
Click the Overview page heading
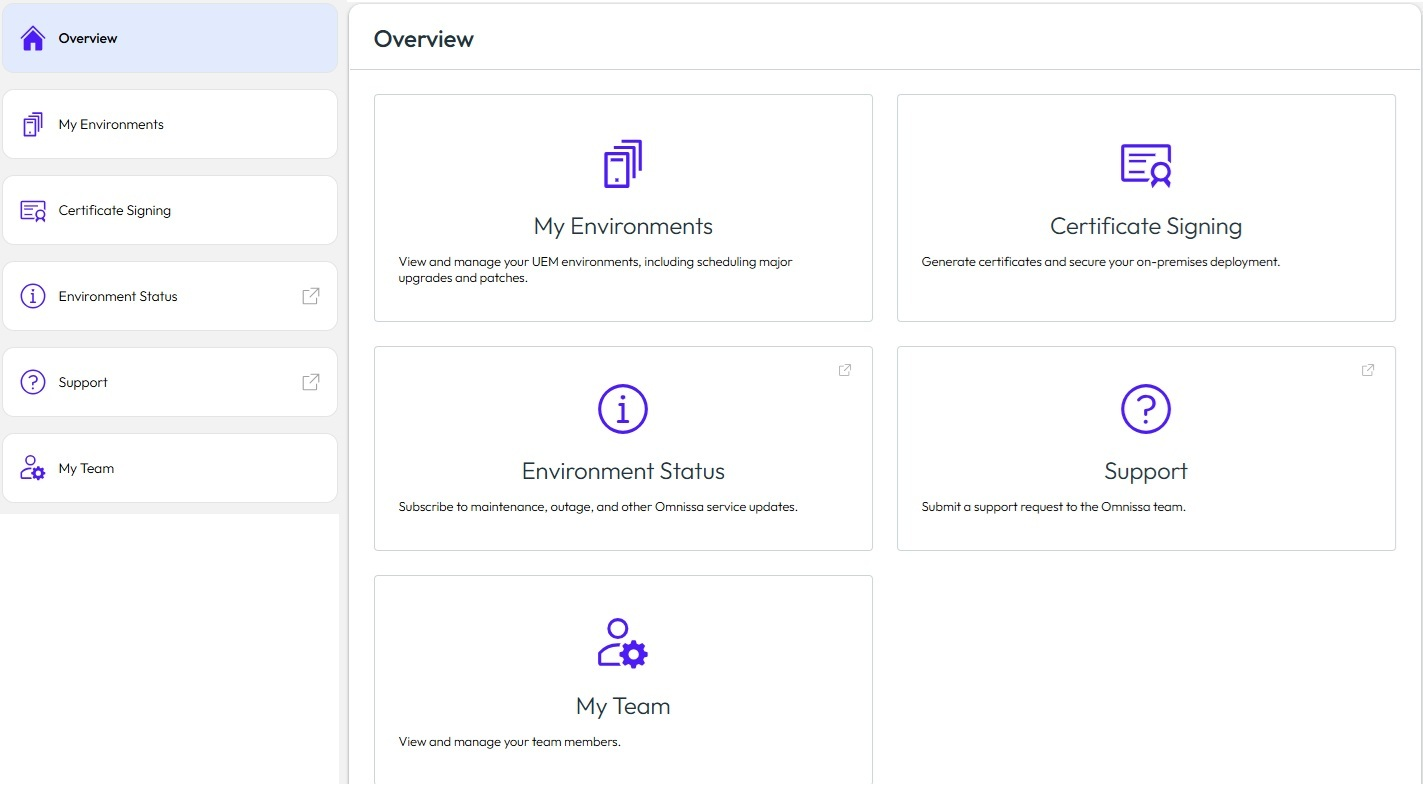click(x=424, y=39)
